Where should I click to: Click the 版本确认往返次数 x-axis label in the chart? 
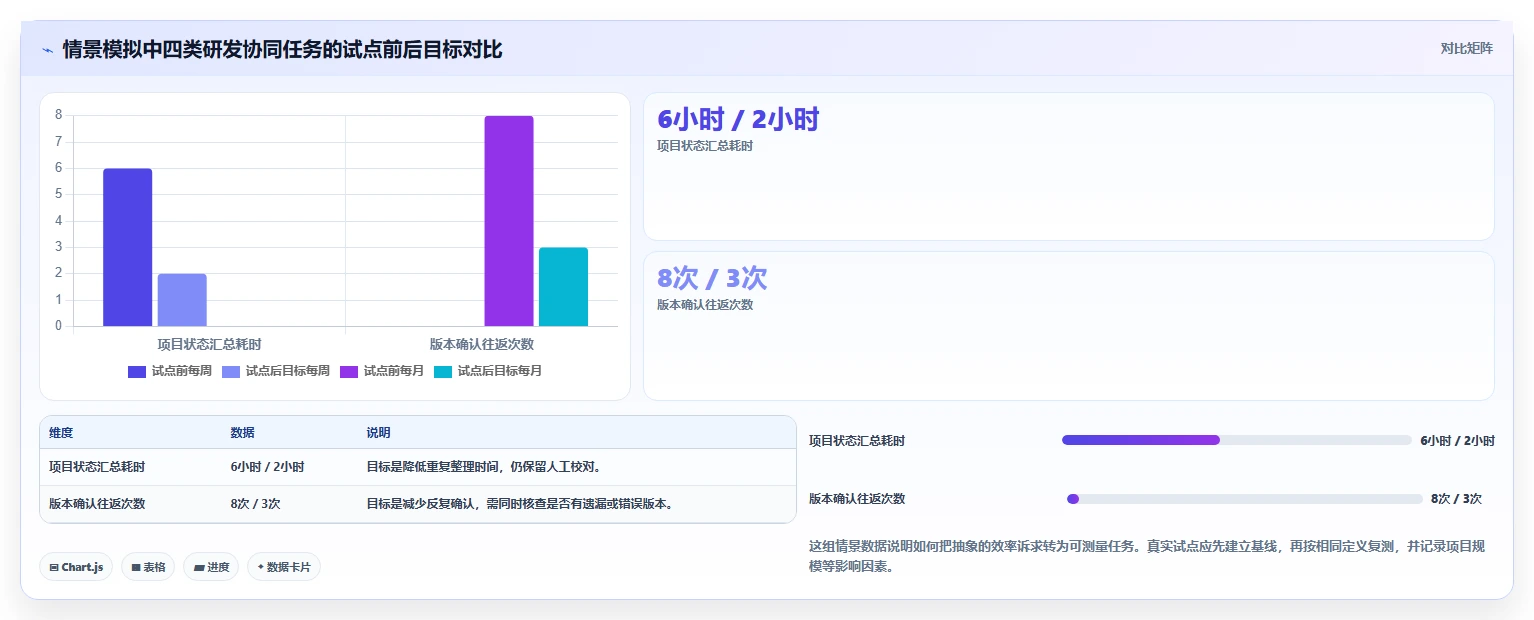[482, 344]
